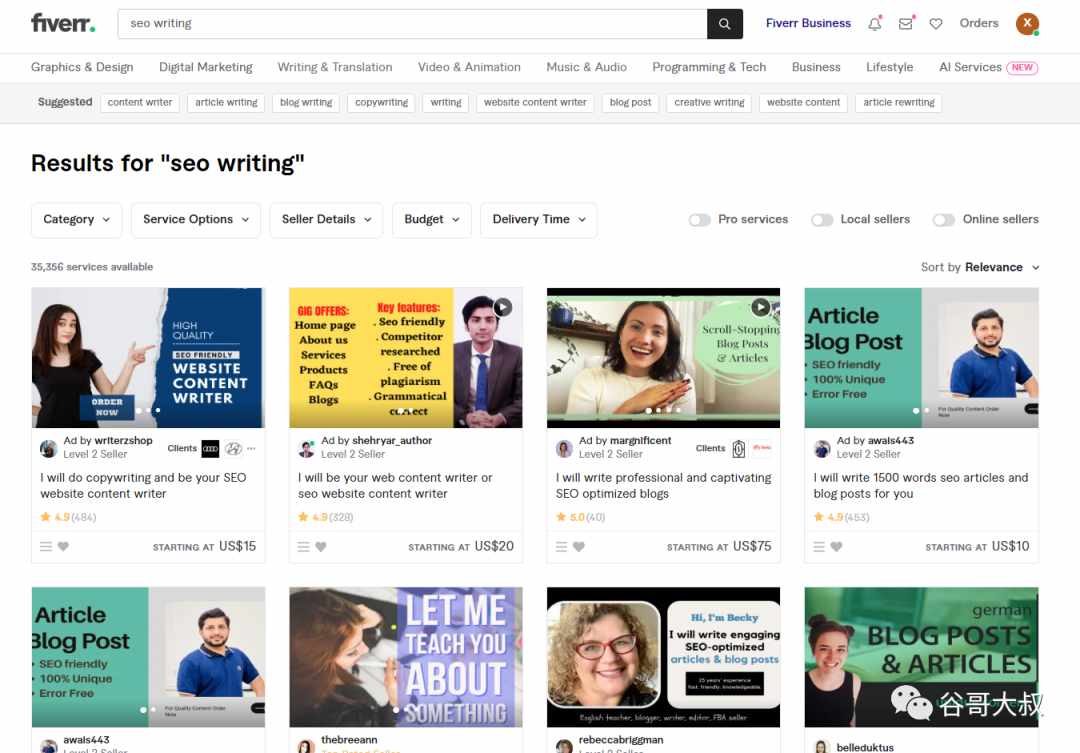Select 'writing' suggestion tag

(446, 103)
